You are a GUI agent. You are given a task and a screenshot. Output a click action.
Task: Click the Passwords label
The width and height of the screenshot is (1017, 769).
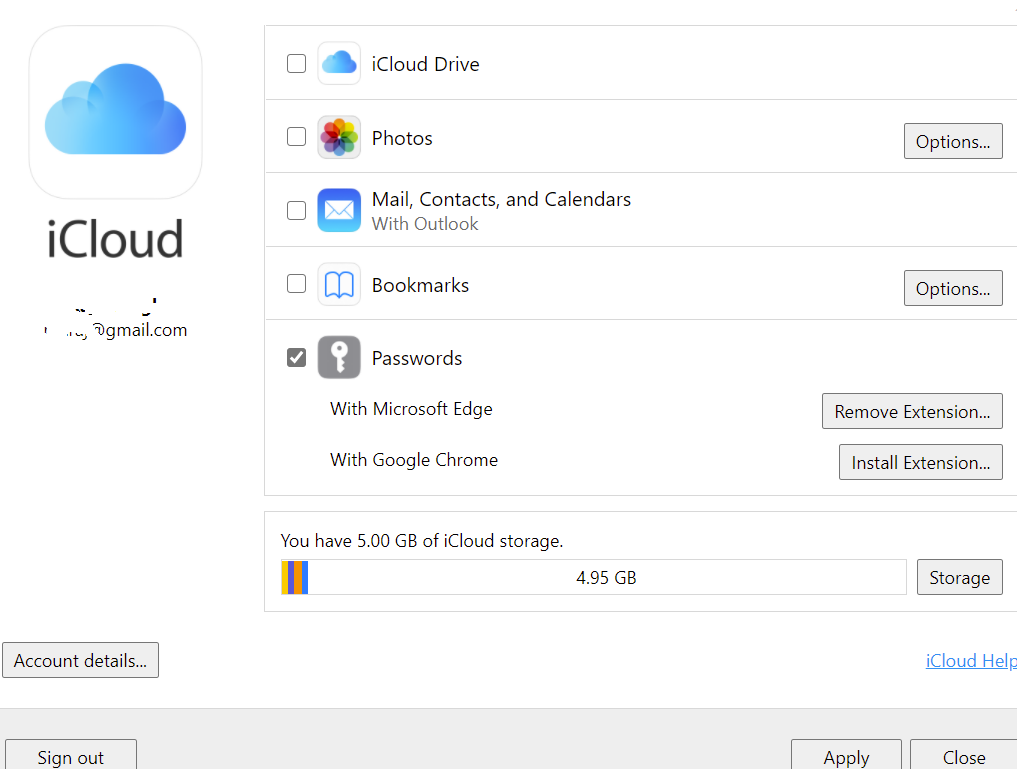(417, 359)
